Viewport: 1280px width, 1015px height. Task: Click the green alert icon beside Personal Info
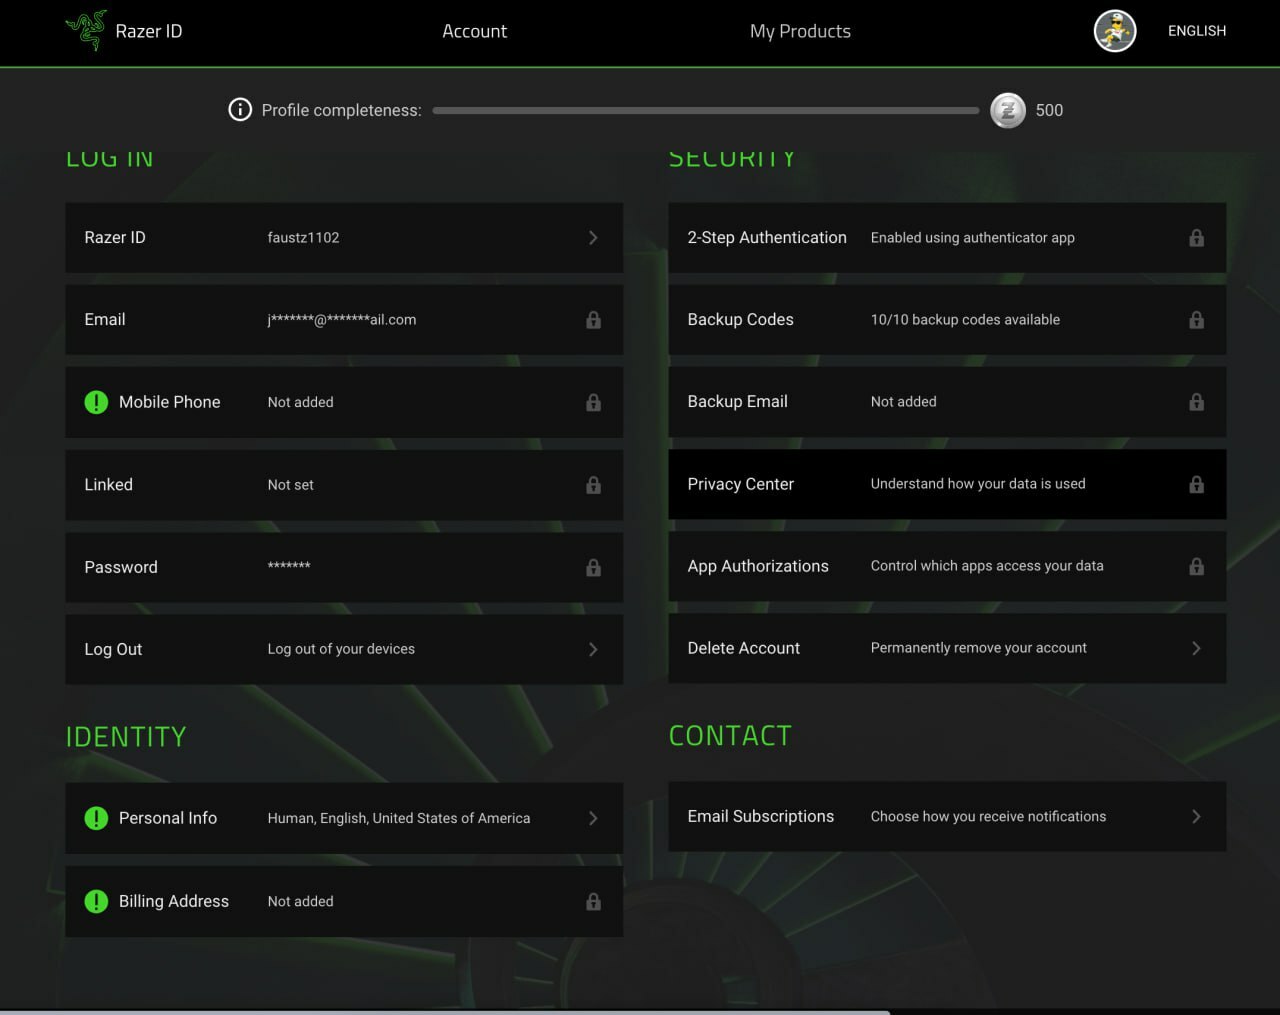pyautogui.click(x=96, y=818)
